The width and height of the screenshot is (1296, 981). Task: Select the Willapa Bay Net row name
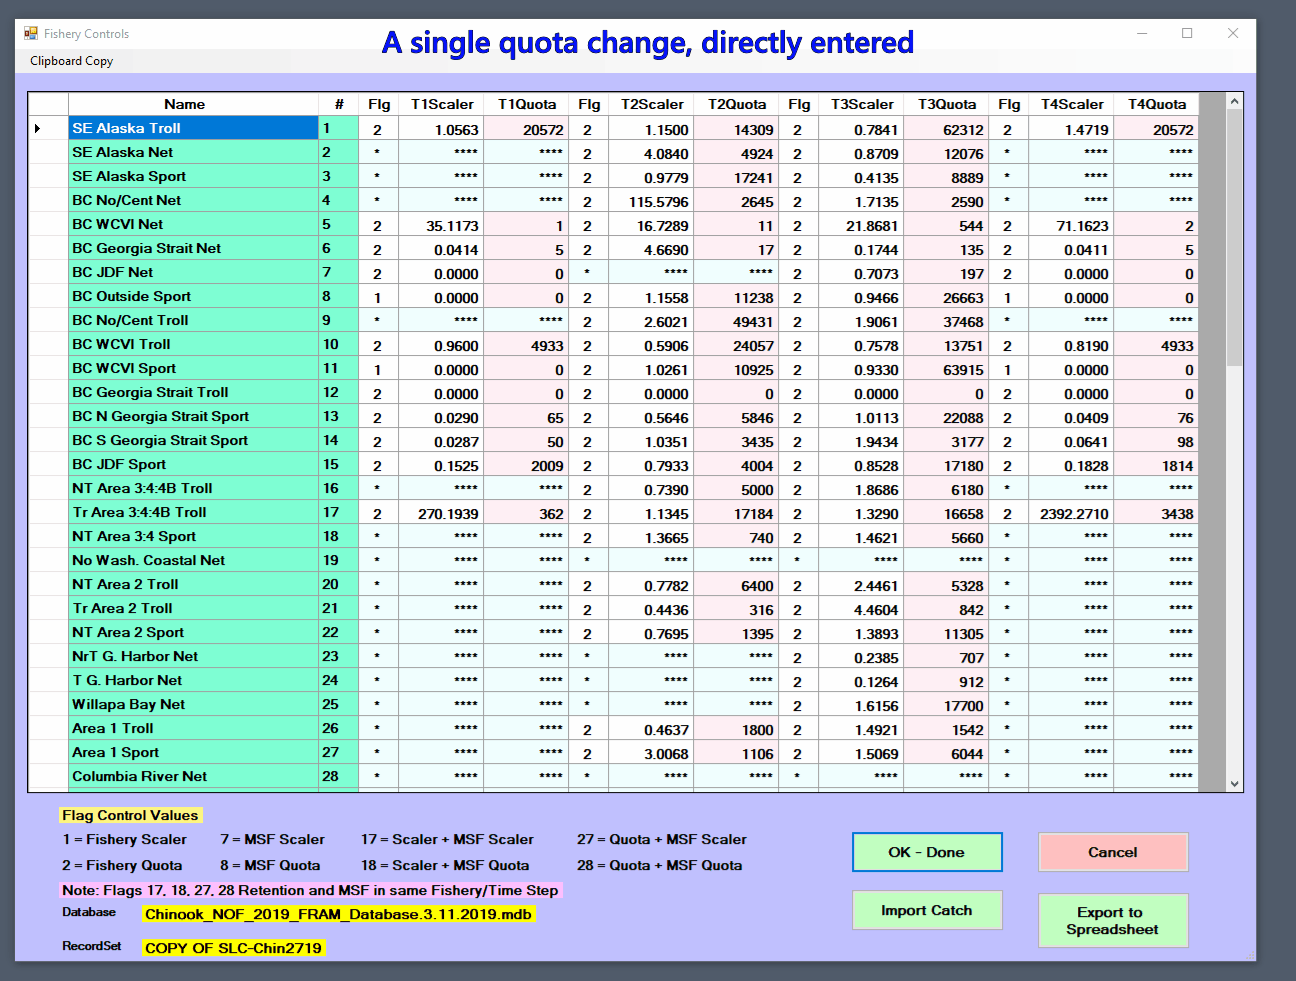click(x=193, y=704)
